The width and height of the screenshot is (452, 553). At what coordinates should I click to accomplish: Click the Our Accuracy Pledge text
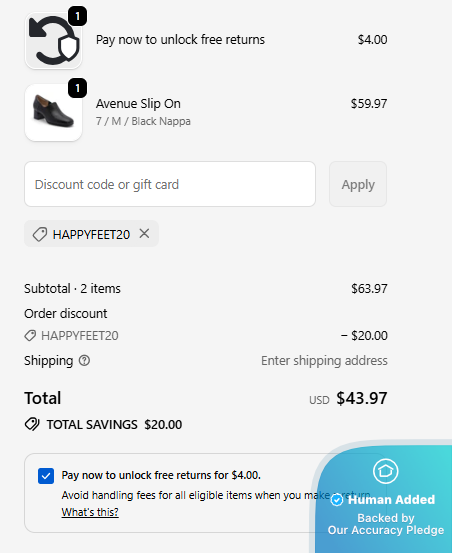pyautogui.click(x=386, y=530)
